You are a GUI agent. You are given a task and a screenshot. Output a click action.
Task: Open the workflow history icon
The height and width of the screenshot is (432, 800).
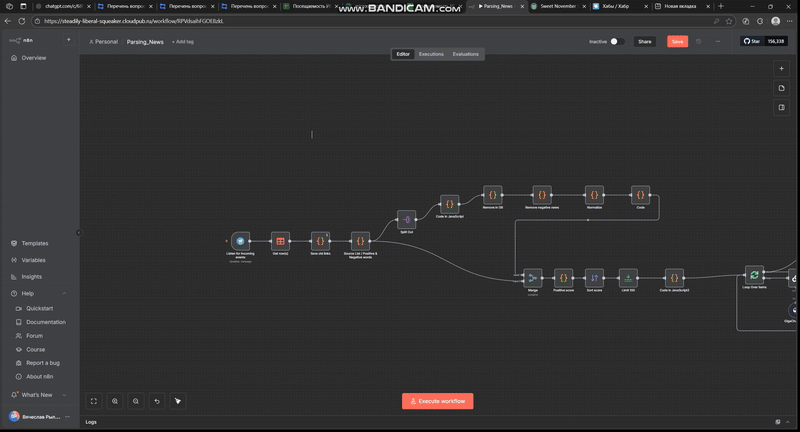[x=698, y=41]
